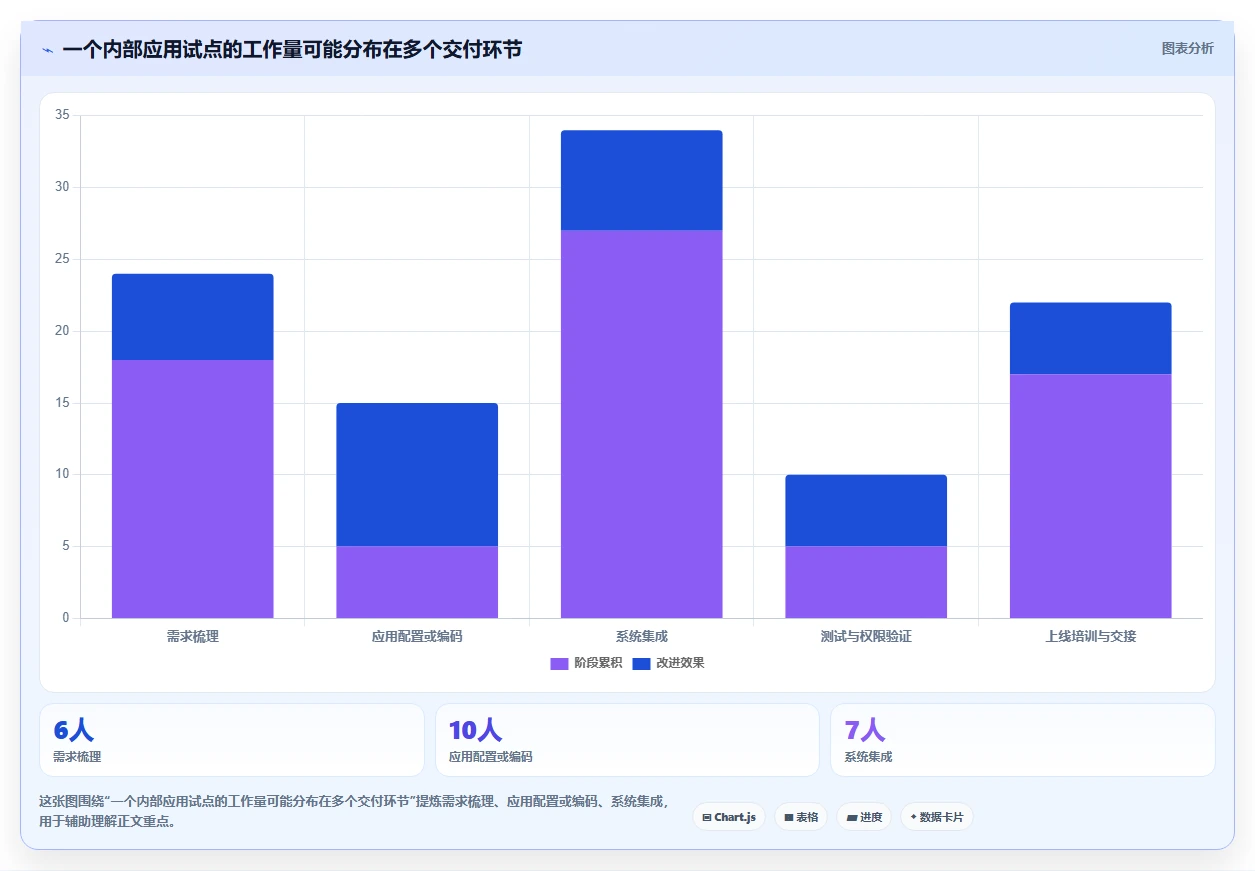Click the 应用配置或编码 x-axis label
The image size is (1255, 871).
[417, 636]
